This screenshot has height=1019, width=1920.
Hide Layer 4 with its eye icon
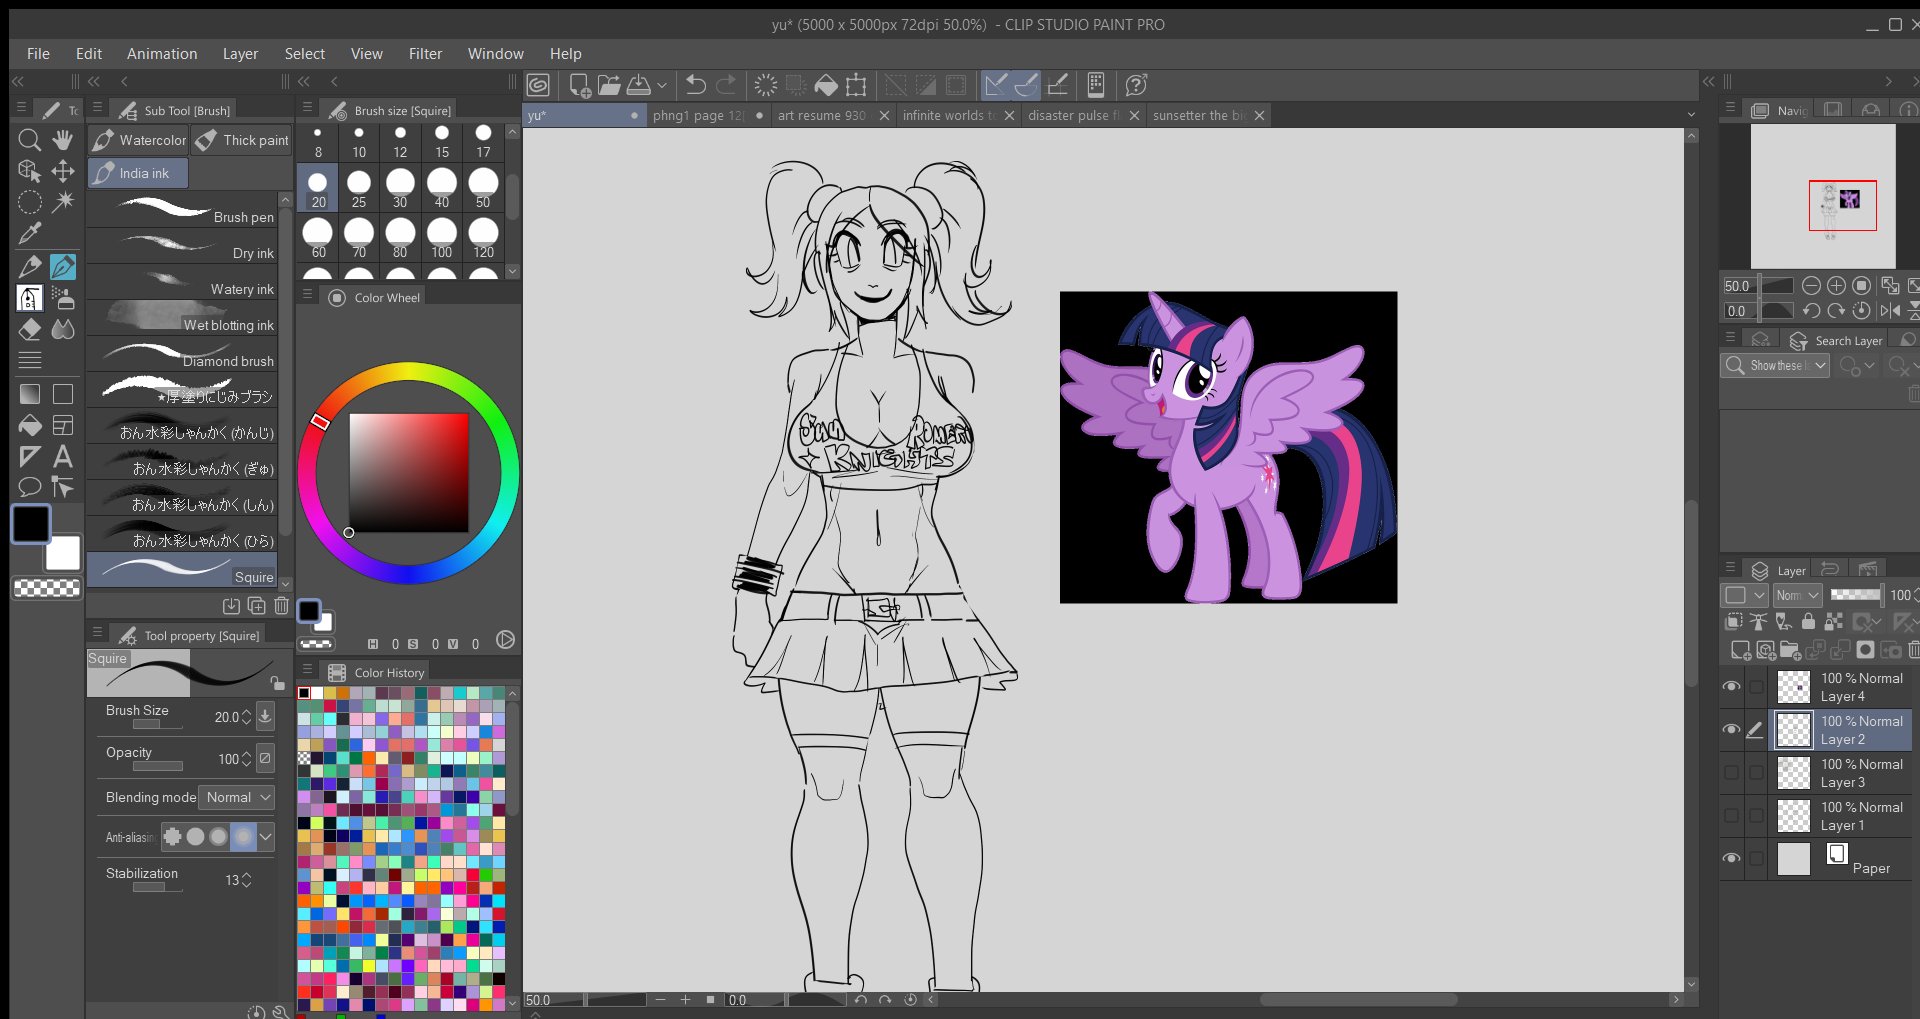pyautogui.click(x=1731, y=687)
